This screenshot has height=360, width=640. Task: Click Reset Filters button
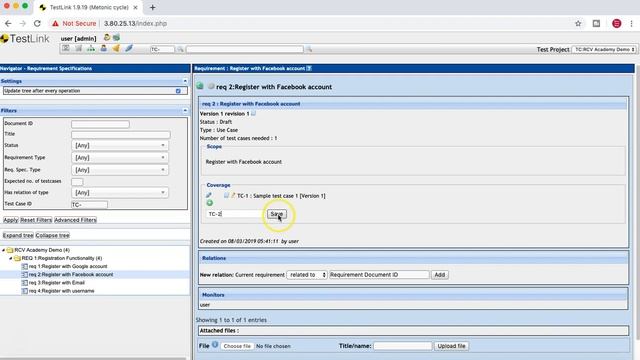(x=36, y=220)
